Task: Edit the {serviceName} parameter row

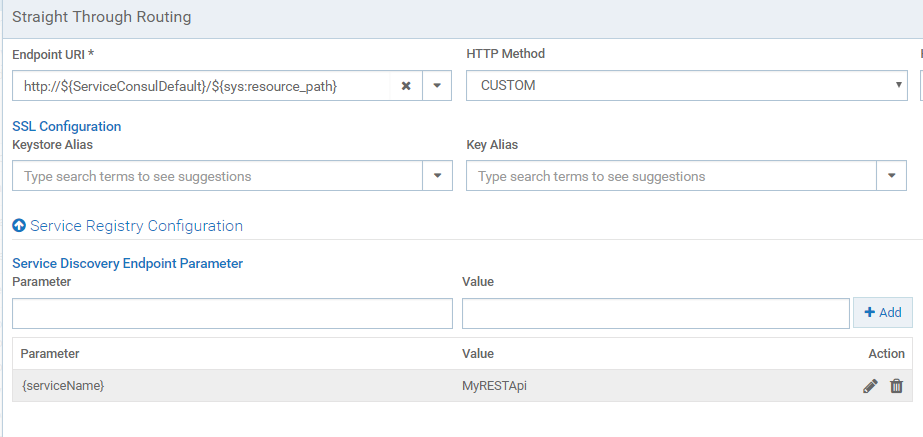Action: coord(870,386)
